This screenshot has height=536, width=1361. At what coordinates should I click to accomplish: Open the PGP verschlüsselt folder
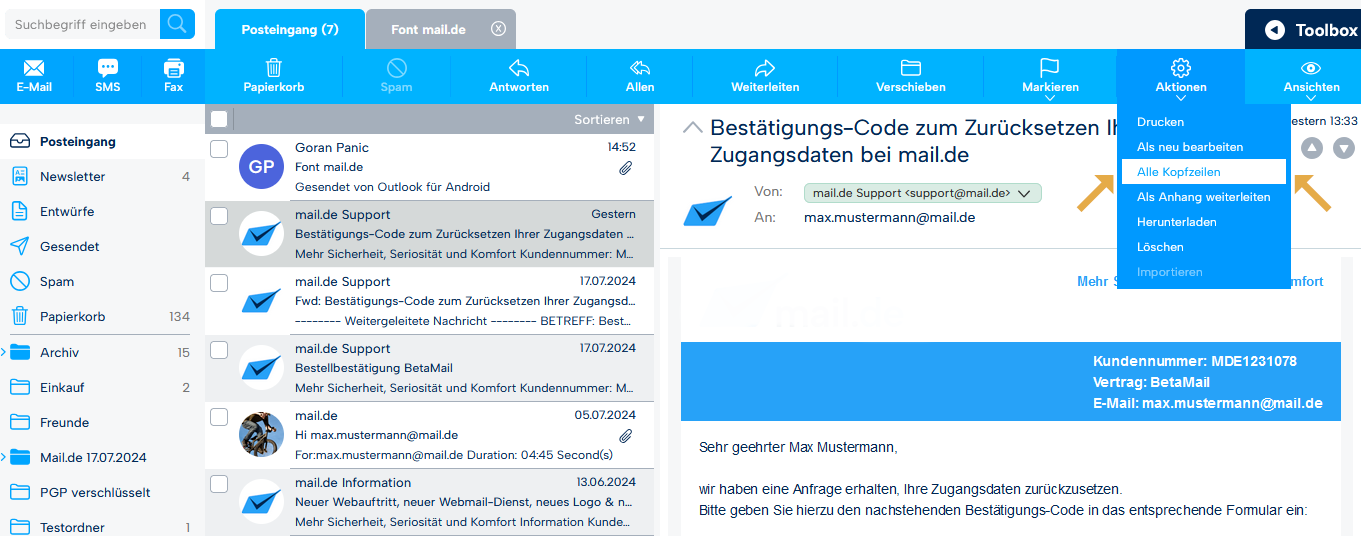pyautogui.click(x=100, y=492)
